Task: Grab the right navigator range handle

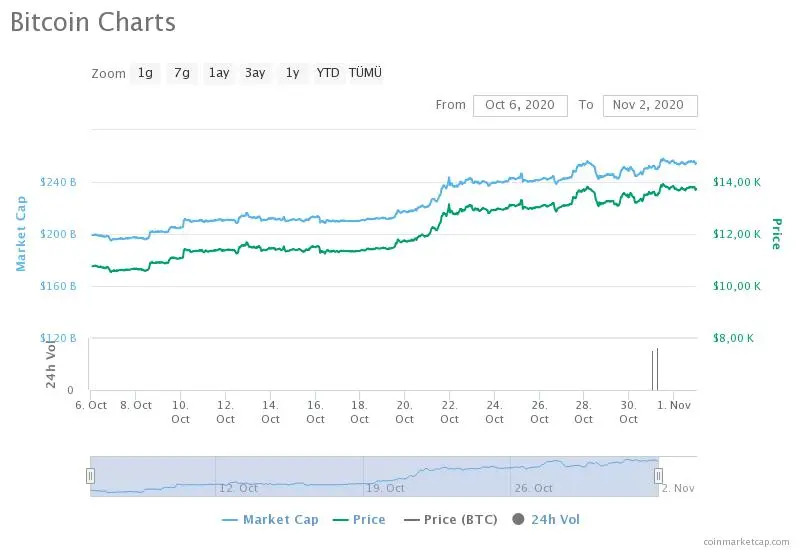Action: click(658, 476)
